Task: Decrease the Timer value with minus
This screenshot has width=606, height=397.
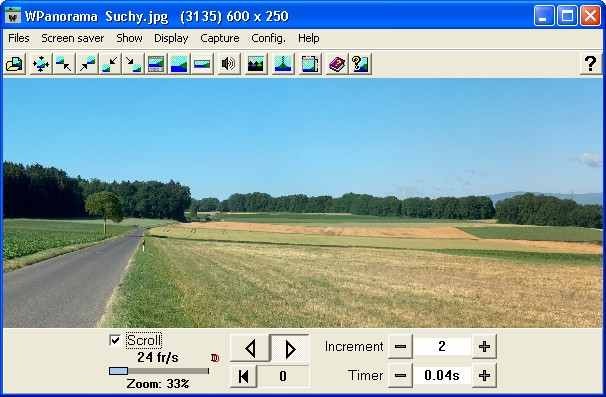Action: coord(400,375)
